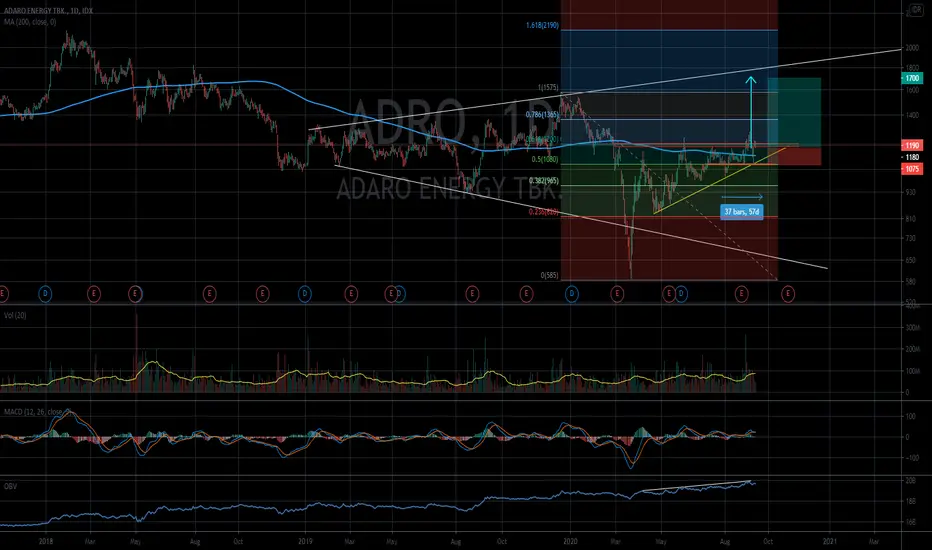
Task: Open the earnings marker at November 2018
Action: [x=262, y=293]
